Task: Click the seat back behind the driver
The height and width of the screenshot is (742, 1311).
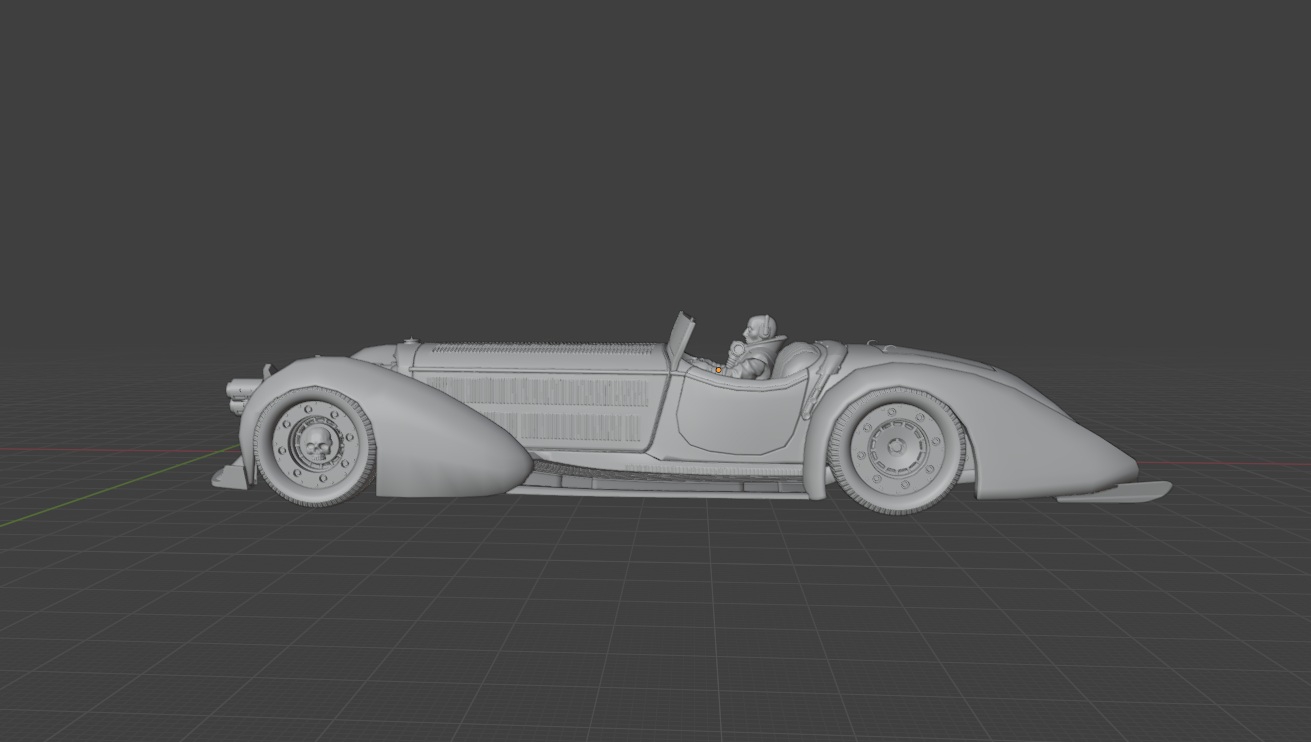Action: click(798, 358)
